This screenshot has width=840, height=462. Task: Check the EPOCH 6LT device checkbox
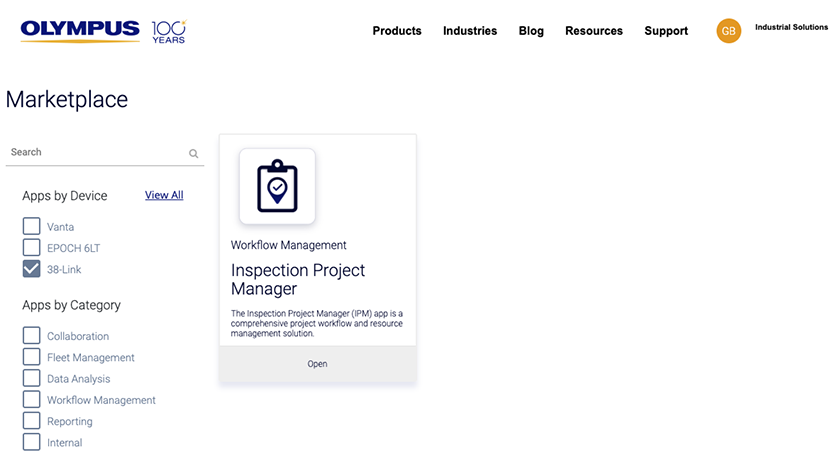(x=32, y=248)
